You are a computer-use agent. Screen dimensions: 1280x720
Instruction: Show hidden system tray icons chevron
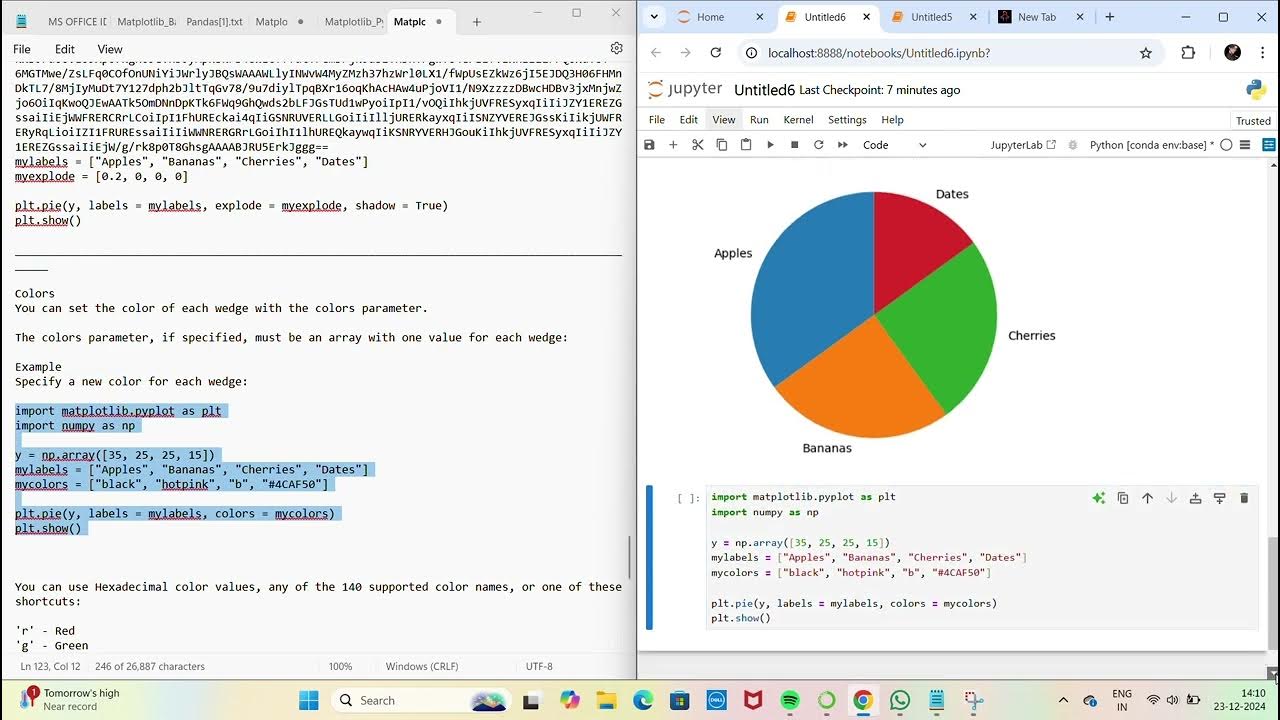pyautogui.click(x=1063, y=700)
